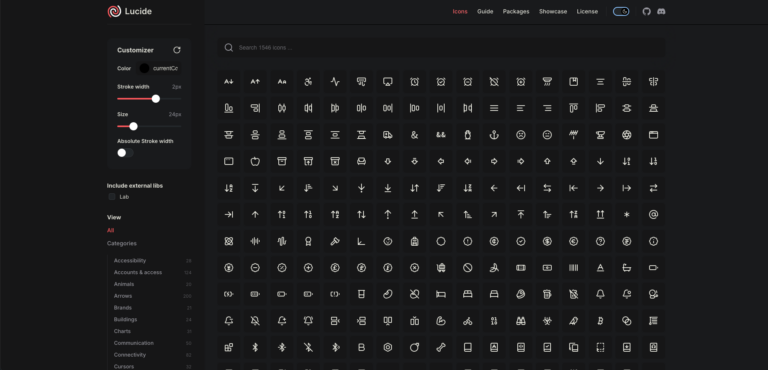This screenshot has height=370, width=768.
Task: Select the ban prohibited circle icon
Action: click(x=468, y=268)
